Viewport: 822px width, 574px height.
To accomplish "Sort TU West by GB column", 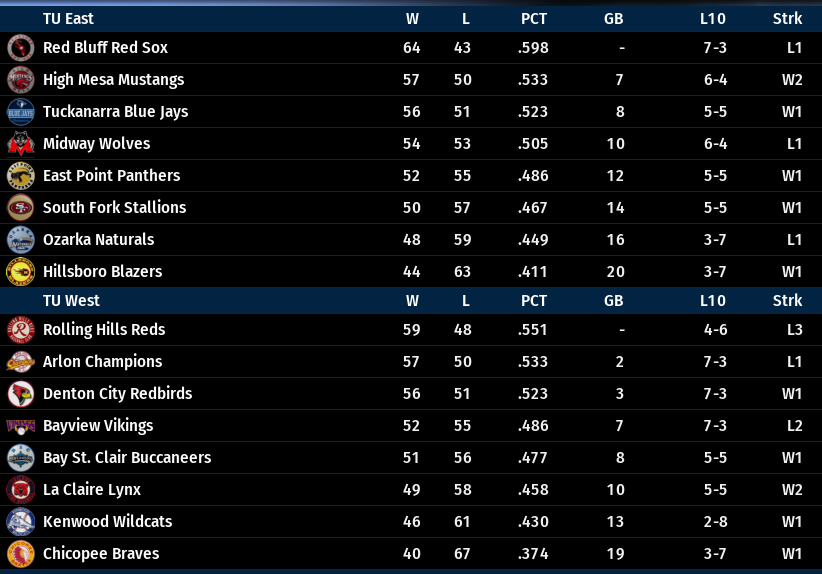I will click(613, 300).
